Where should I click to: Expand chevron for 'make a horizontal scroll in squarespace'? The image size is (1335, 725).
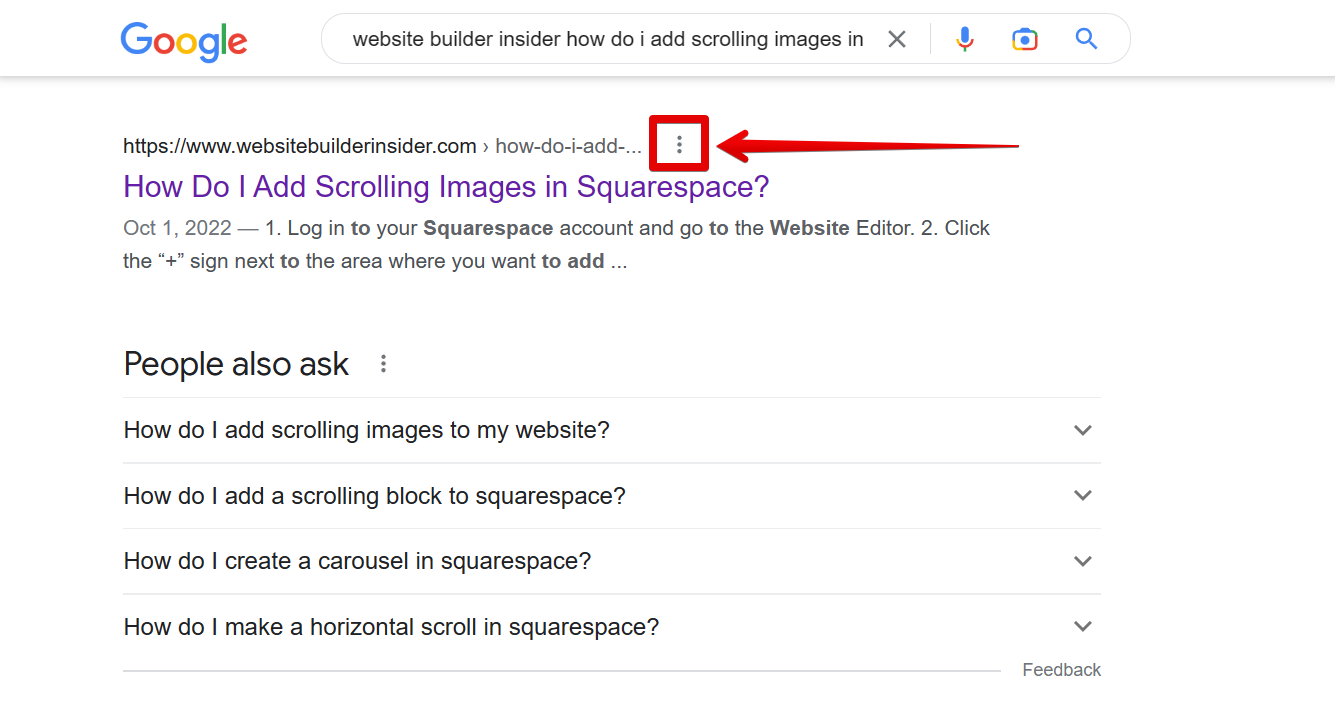[1082, 627]
